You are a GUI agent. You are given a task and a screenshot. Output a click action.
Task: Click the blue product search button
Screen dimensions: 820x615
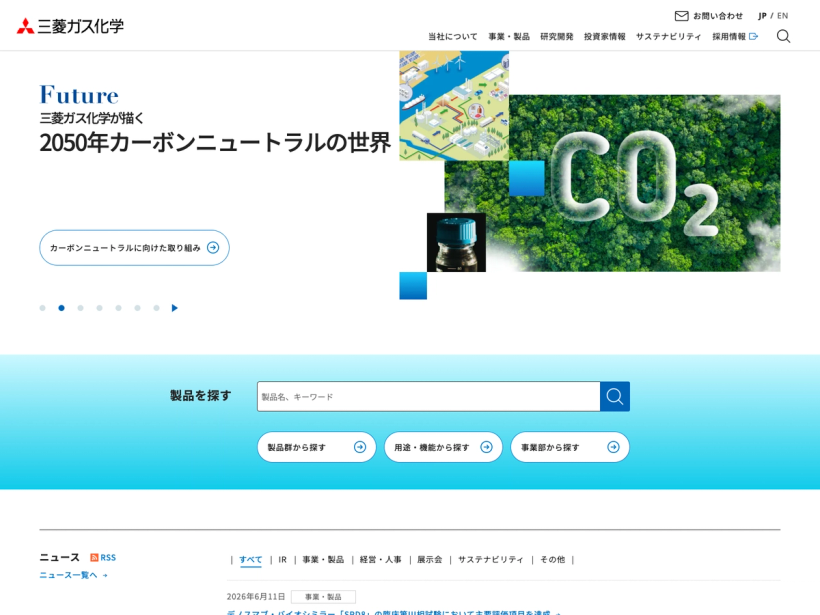pyautogui.click(x=614, y=396)
